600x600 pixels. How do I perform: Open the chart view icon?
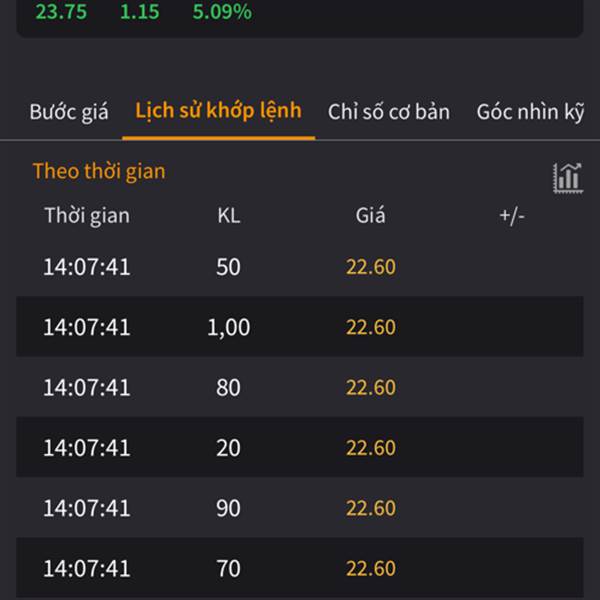click(x=568, y=178)
